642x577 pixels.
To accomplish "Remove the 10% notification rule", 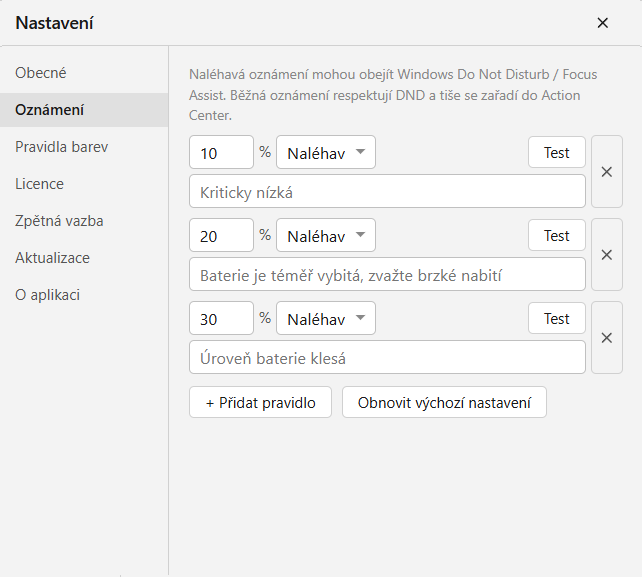I will 607,172.
